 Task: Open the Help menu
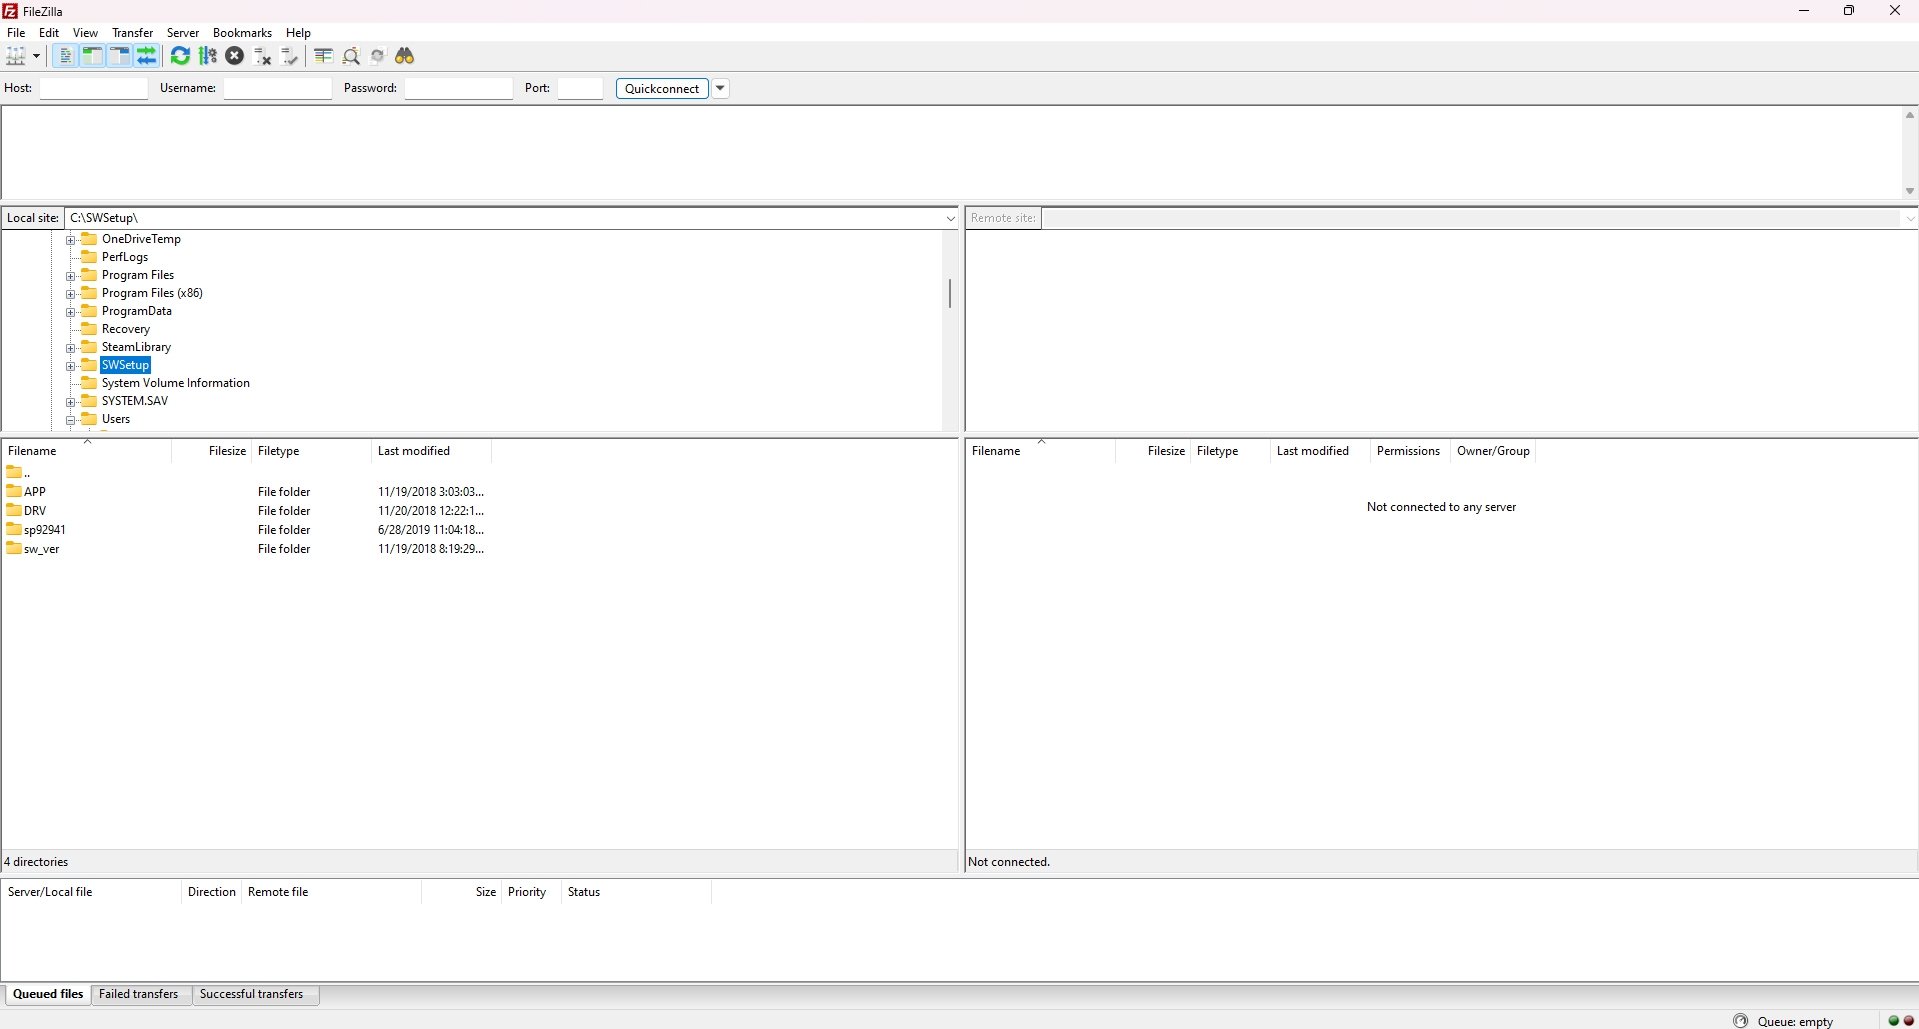click(298, 33)
